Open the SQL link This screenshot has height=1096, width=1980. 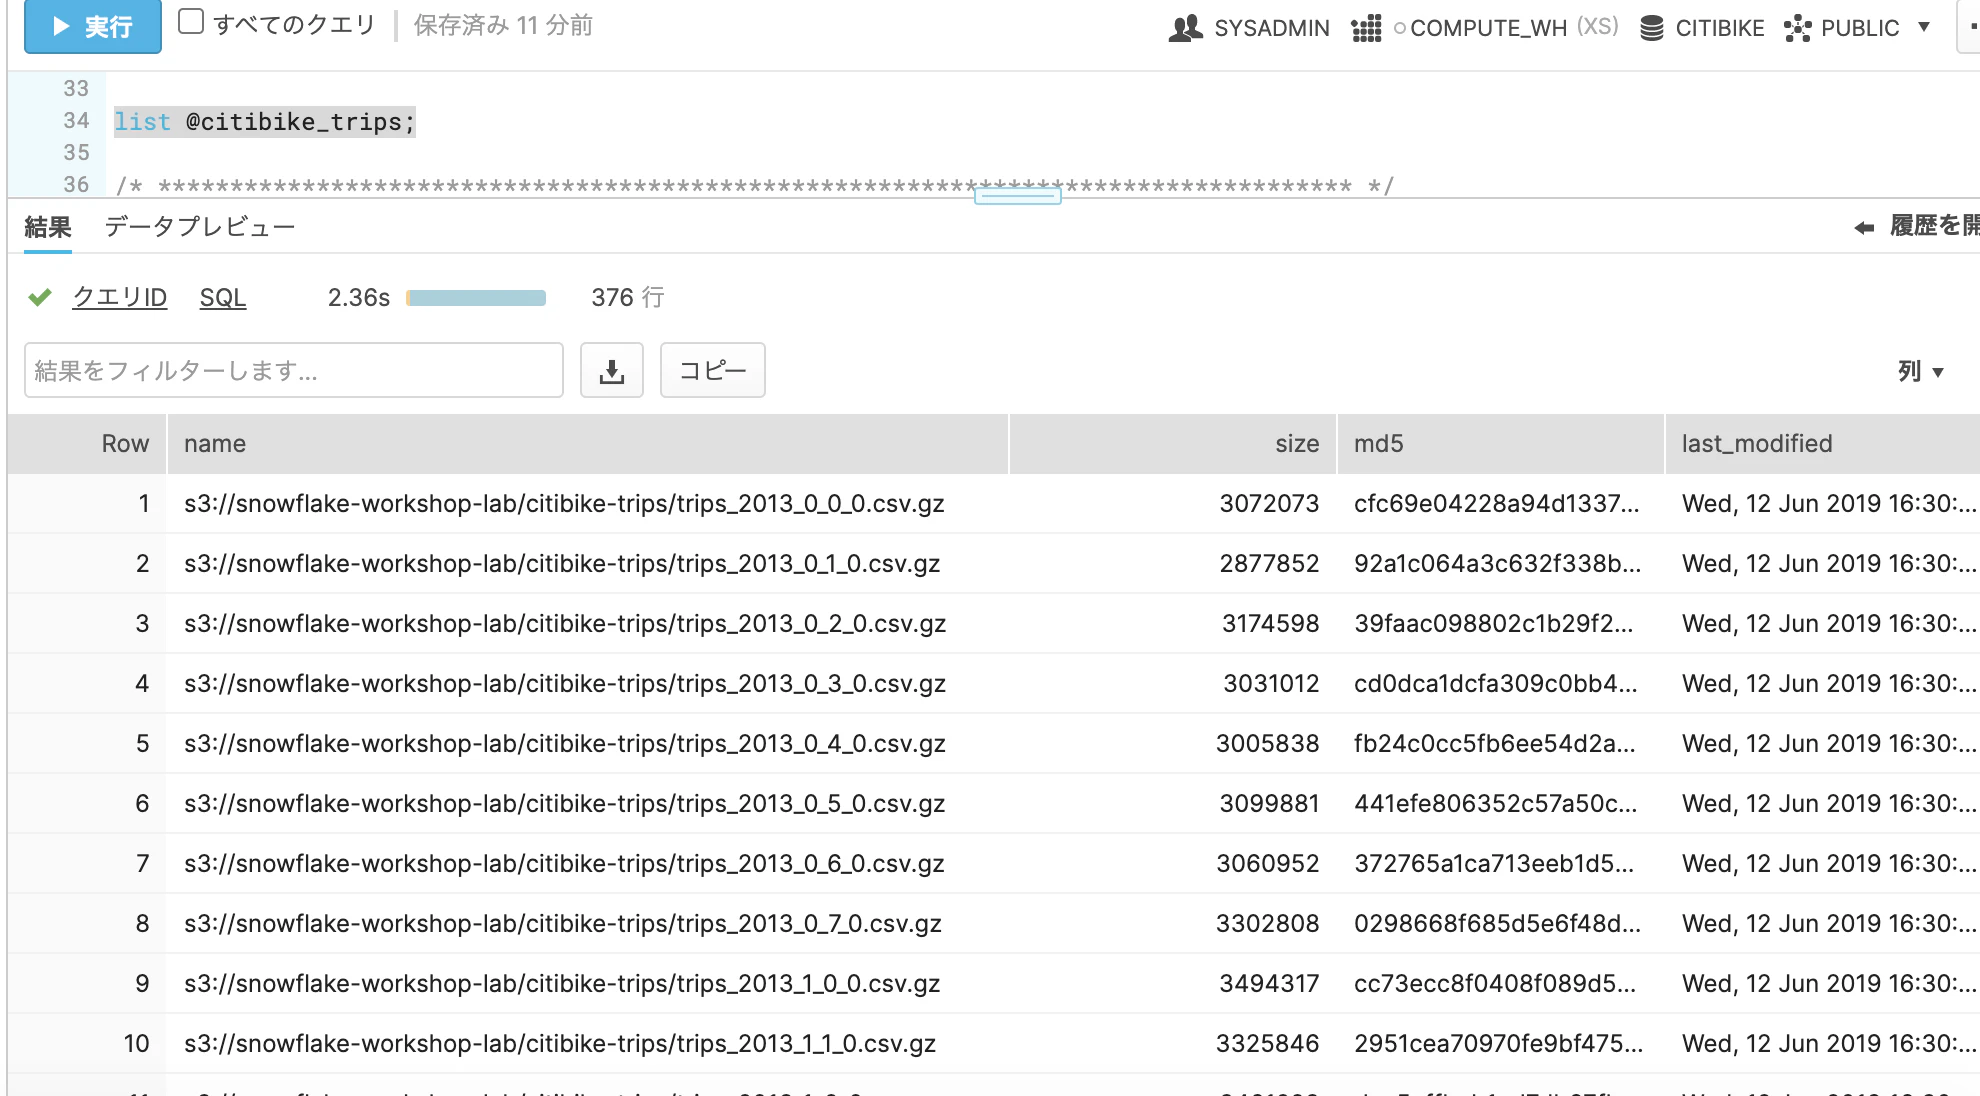(222, 297)
